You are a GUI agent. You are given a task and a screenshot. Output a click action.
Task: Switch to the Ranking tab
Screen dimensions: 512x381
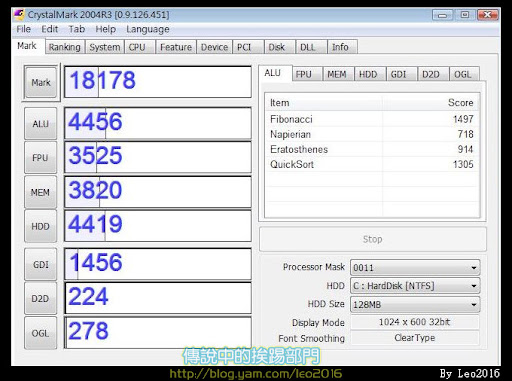point(65,47)
